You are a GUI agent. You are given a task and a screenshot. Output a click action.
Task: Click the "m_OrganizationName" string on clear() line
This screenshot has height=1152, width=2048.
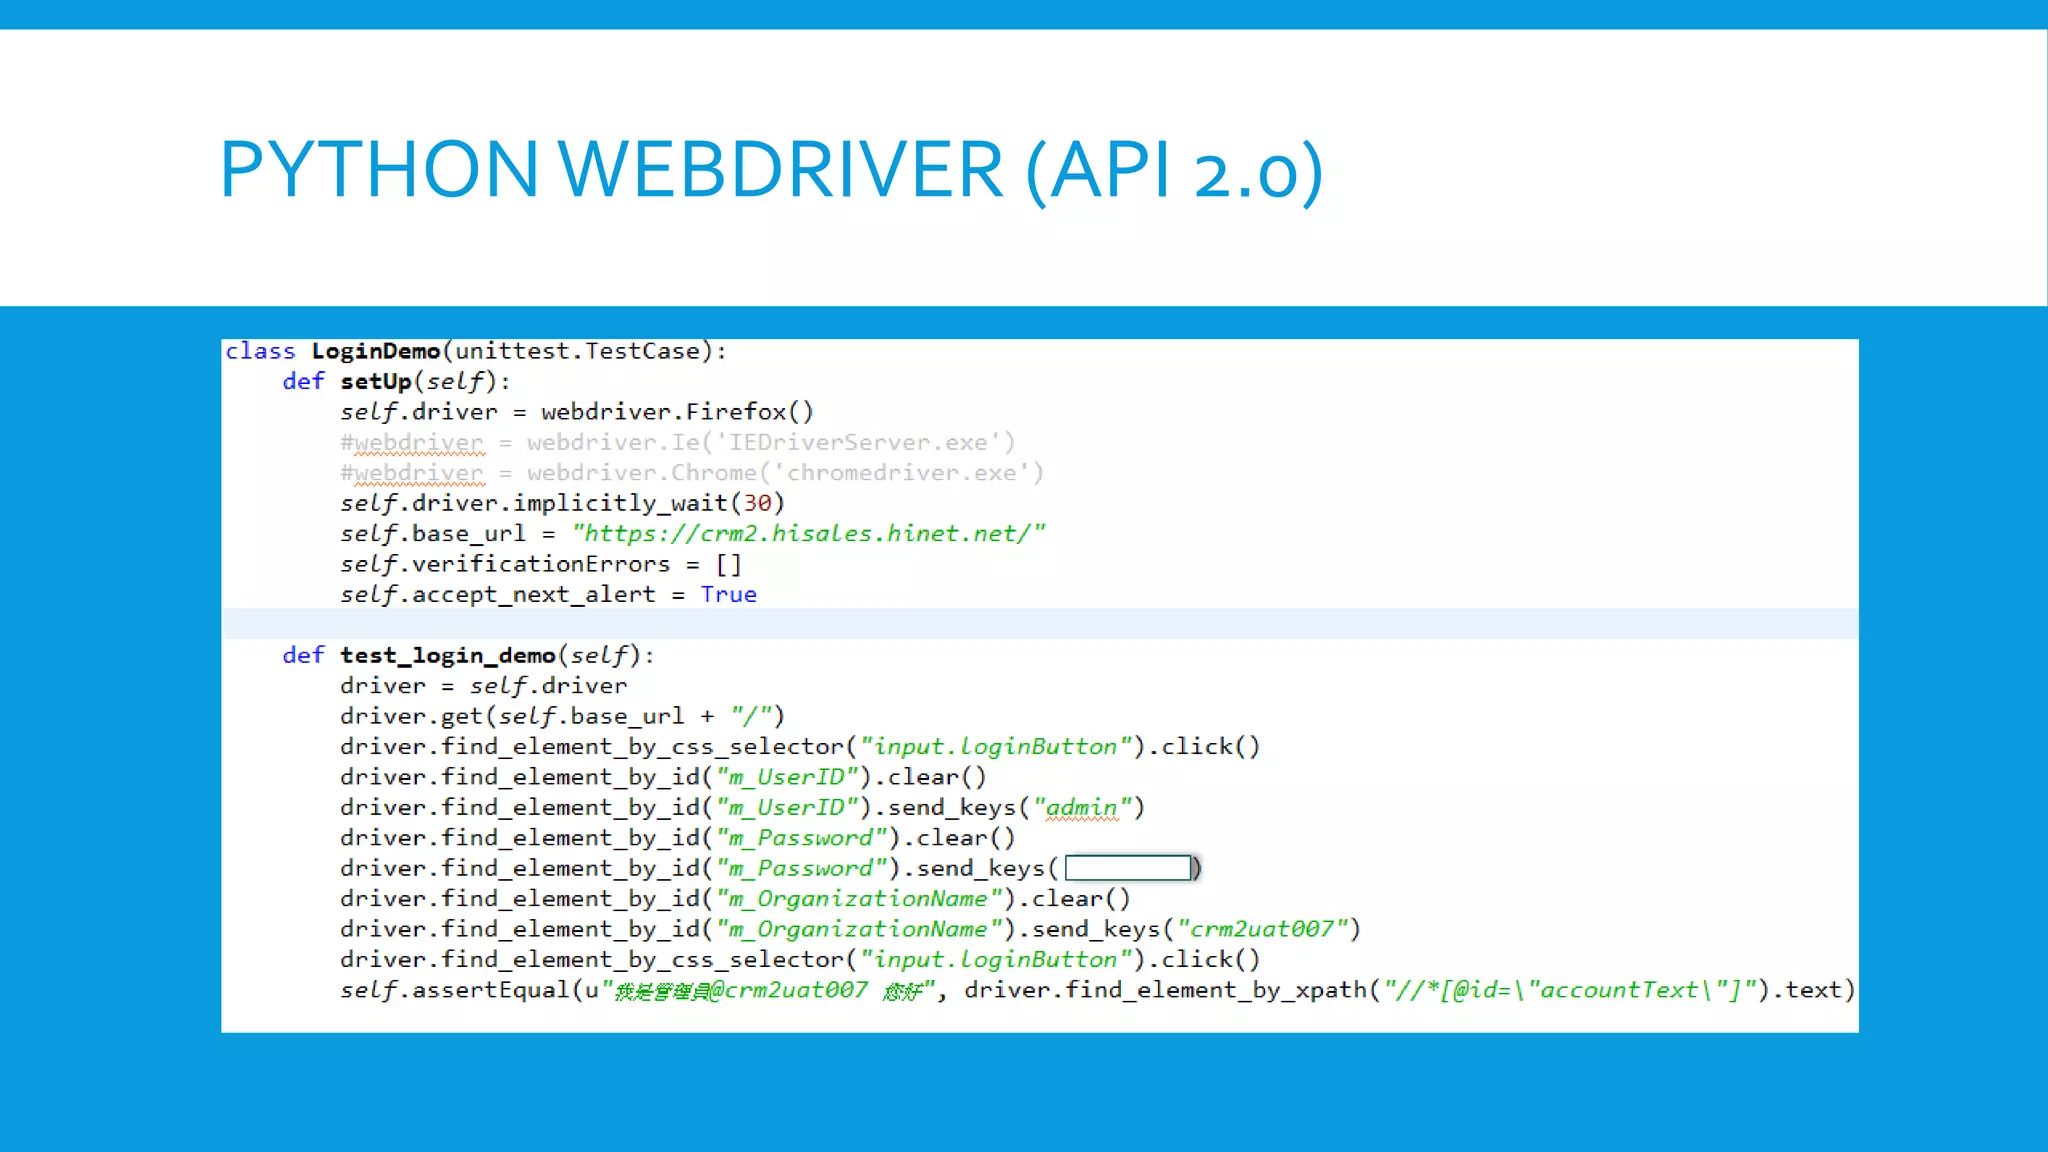click(x=859, y=899)
